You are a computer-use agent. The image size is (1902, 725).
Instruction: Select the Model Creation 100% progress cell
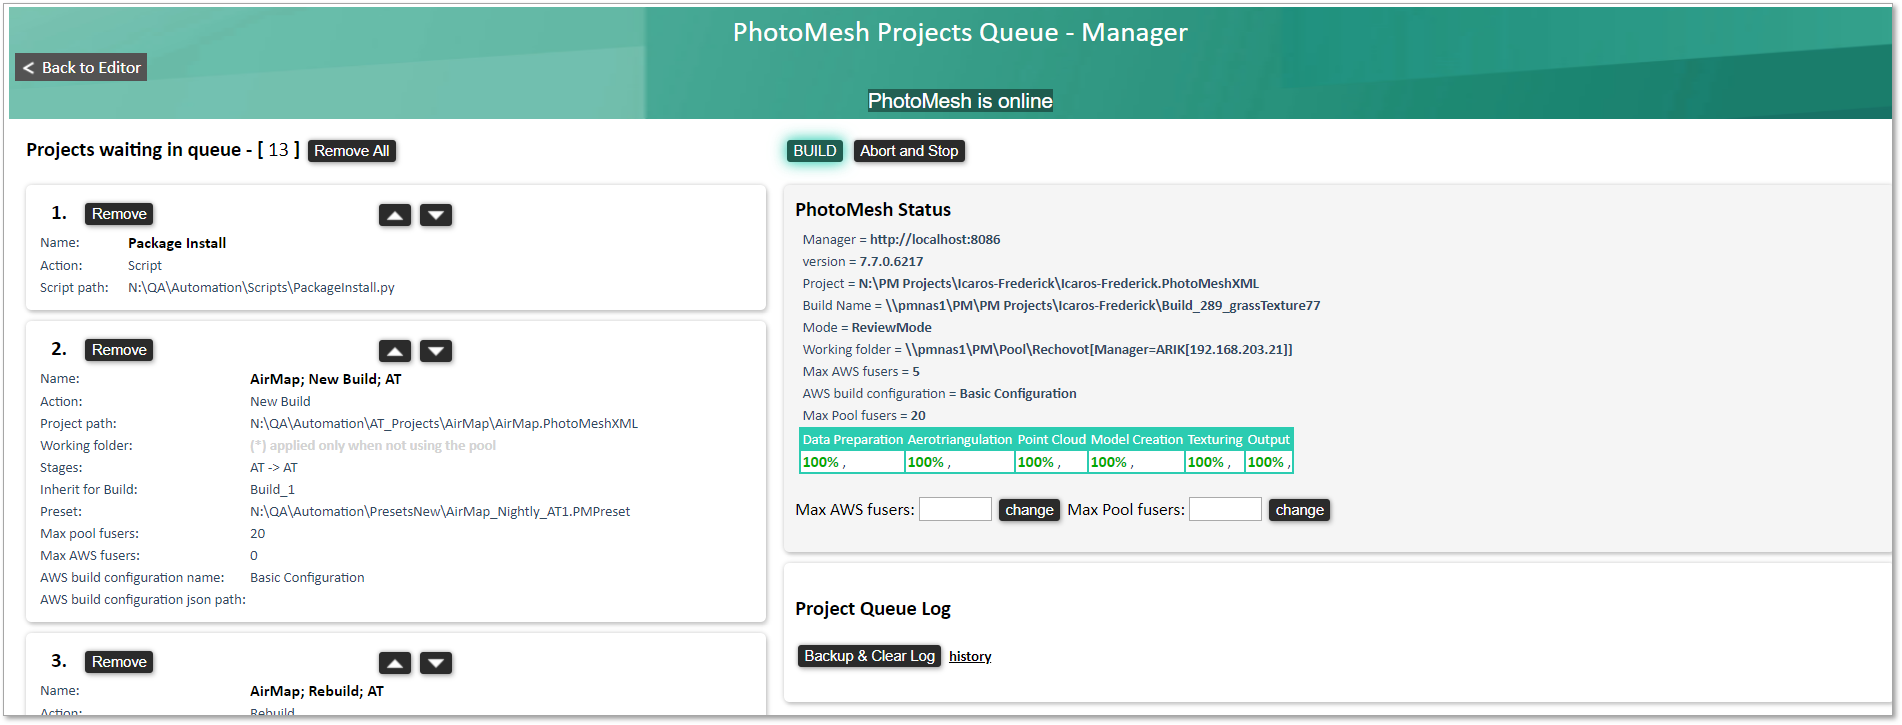(x=1136, y=462)
